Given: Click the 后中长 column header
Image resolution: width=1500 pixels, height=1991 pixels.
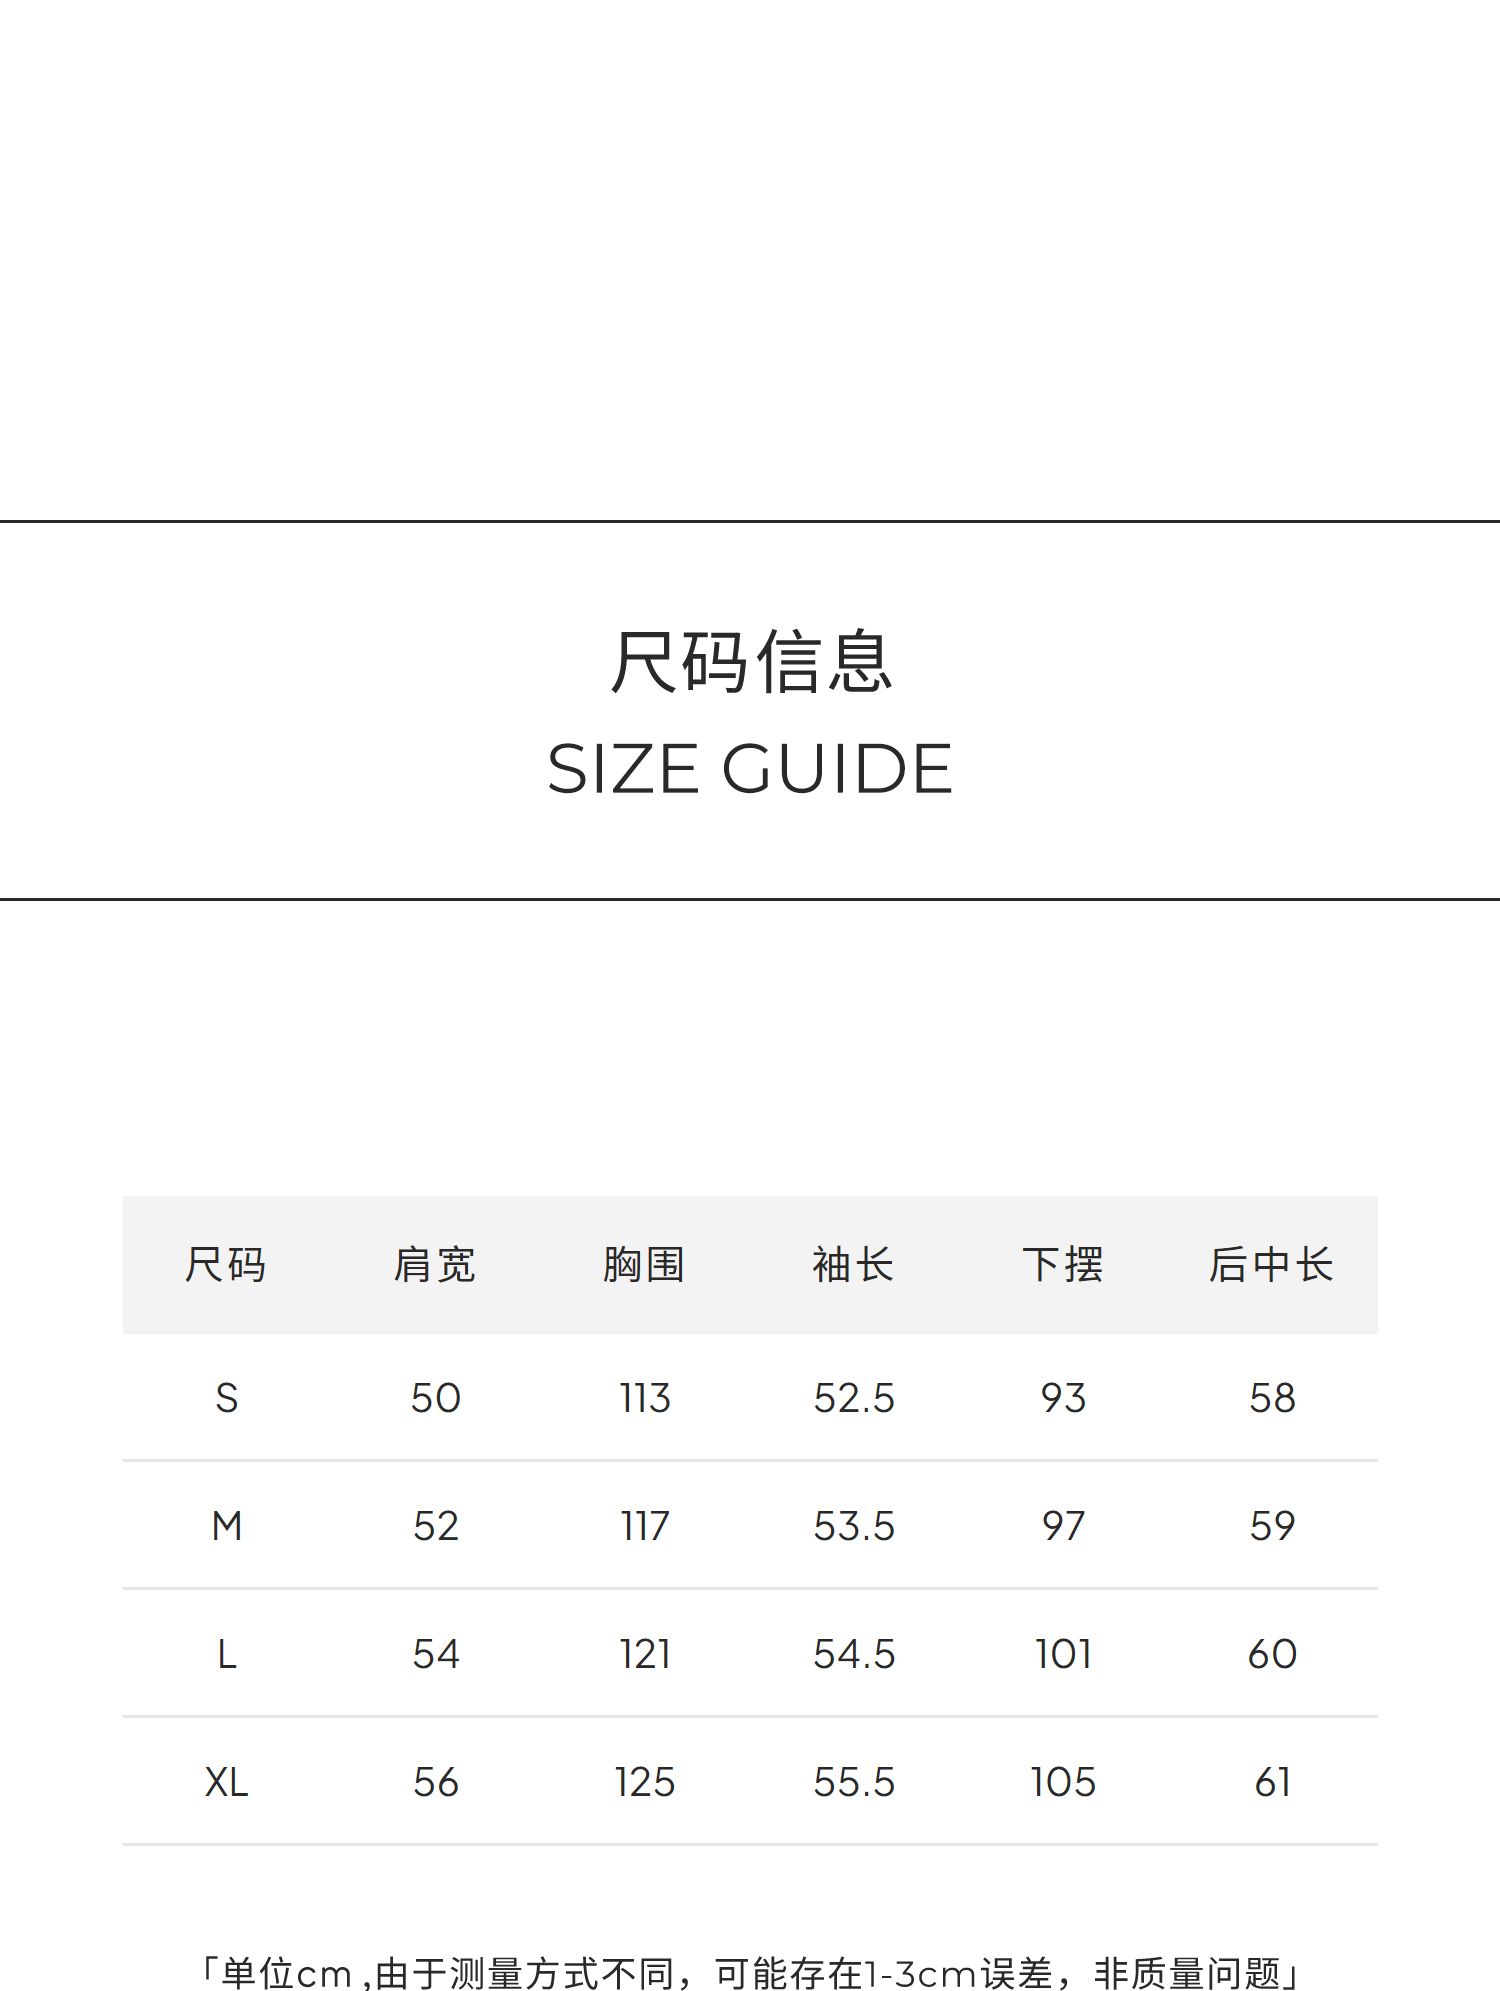Looking at the screenshot, I should 1271,1265.
